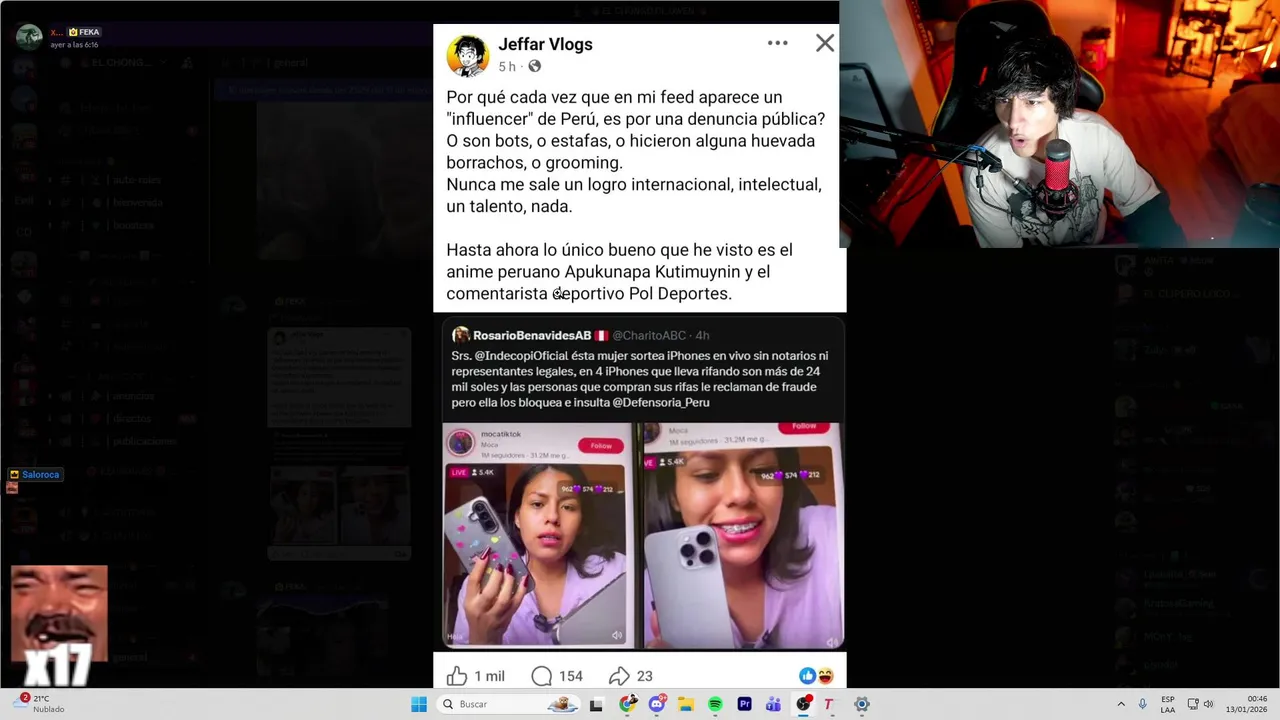
Task: Click the thumbs-up like icon
Action: click(457, 676)
